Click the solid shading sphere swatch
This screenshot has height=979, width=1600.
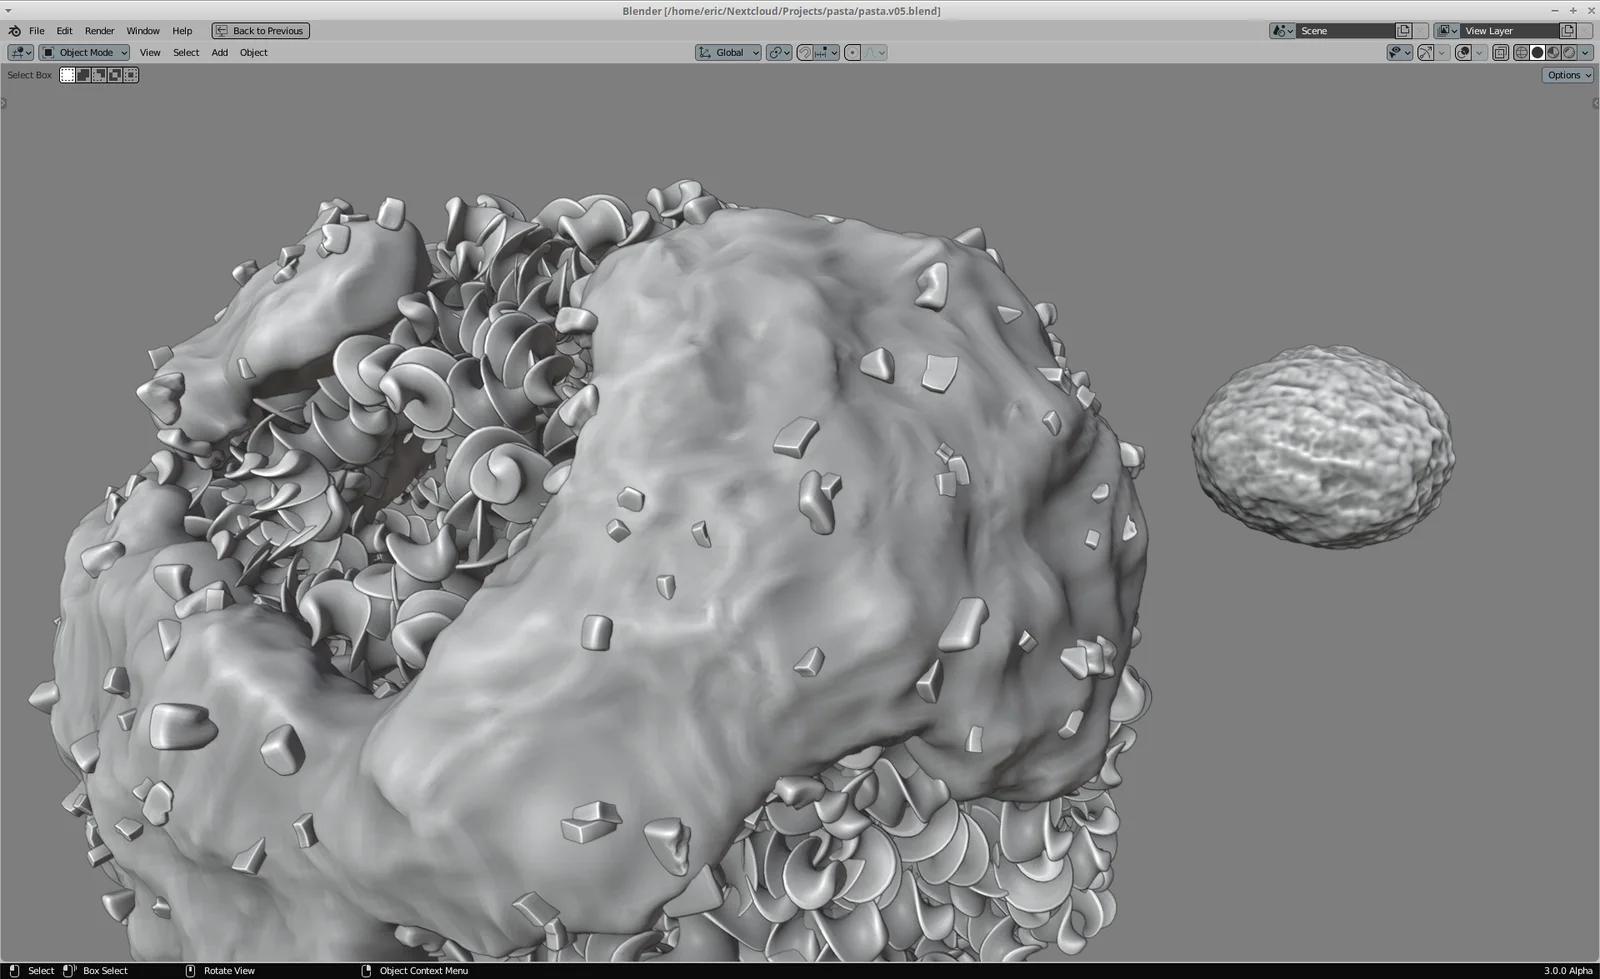point(1537,52)
